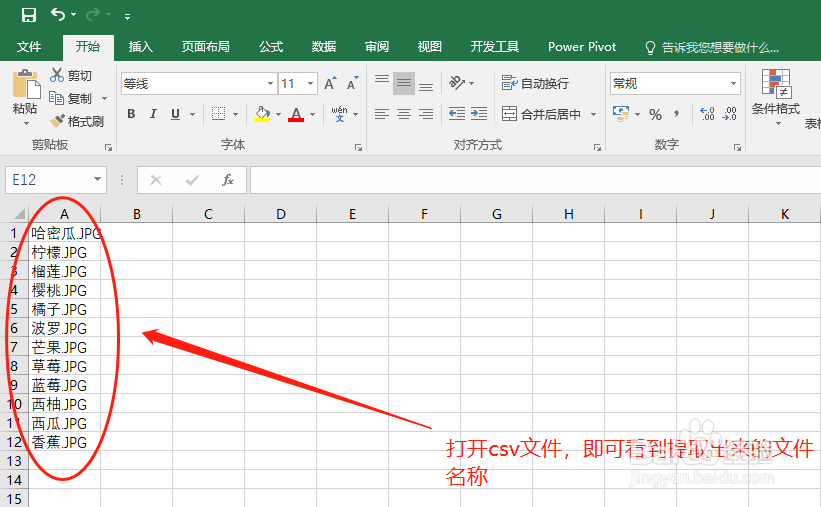Image resolution: width=821 pixels, height=507 pixels.
Task: Click the increase indent icon
Action: [479, 114]
